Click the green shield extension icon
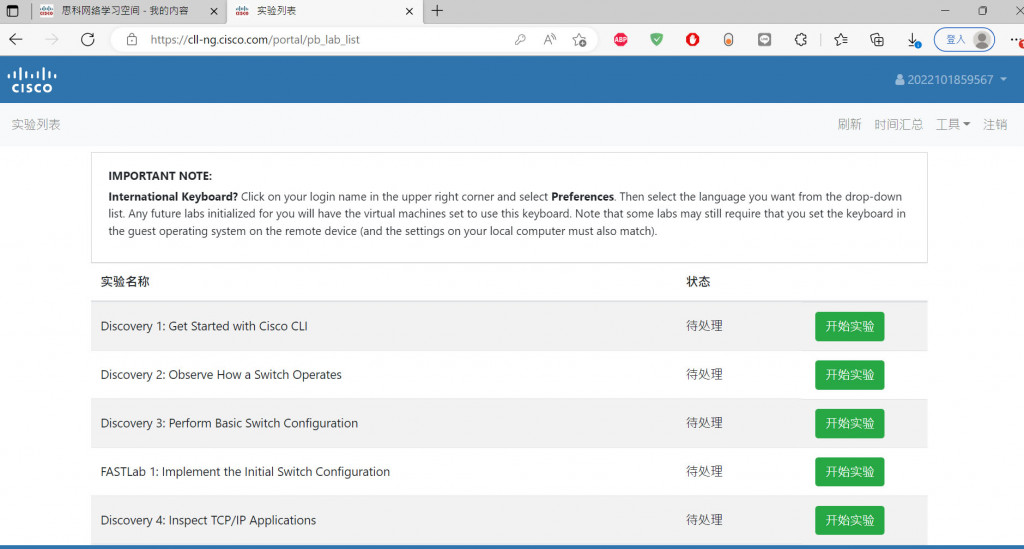The image size is (1024, 549). pos(656,40)
